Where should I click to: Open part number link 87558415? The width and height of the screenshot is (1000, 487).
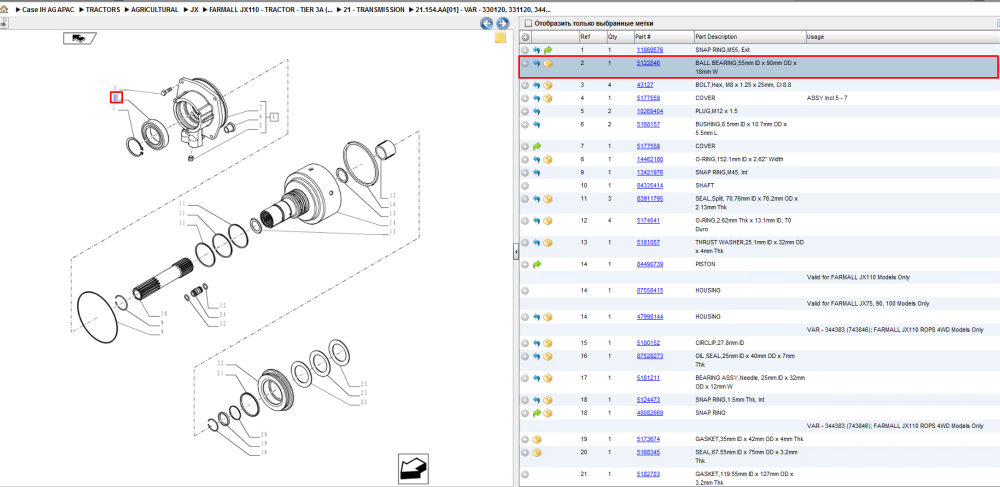649,291
